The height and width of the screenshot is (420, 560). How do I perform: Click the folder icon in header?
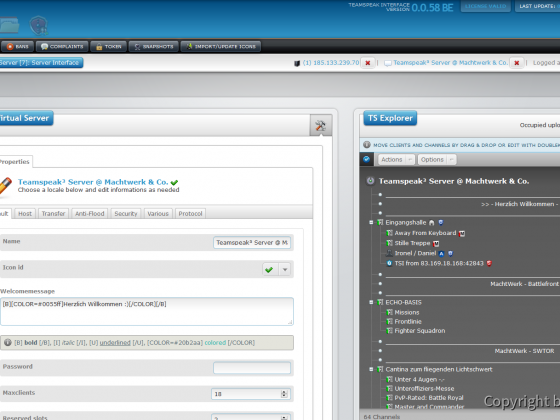[x=9, y=25]
